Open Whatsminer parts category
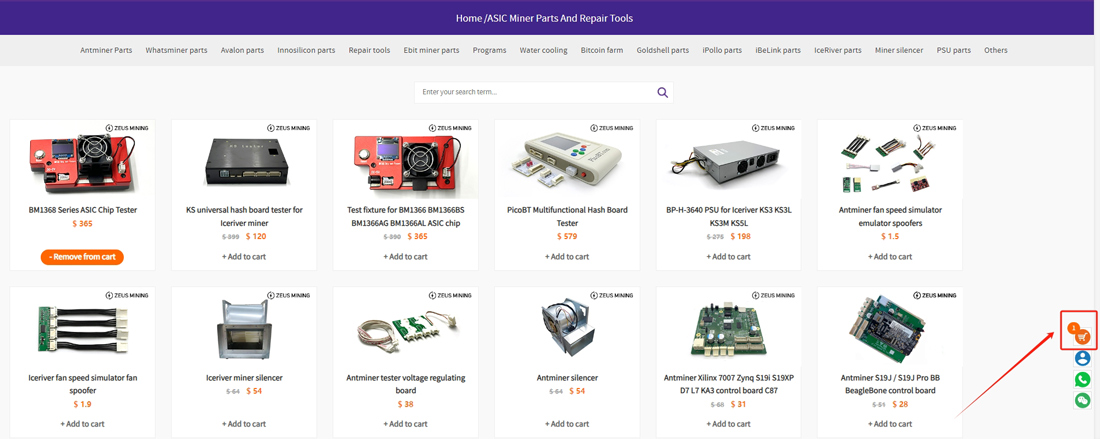 [x=176, y=50]
